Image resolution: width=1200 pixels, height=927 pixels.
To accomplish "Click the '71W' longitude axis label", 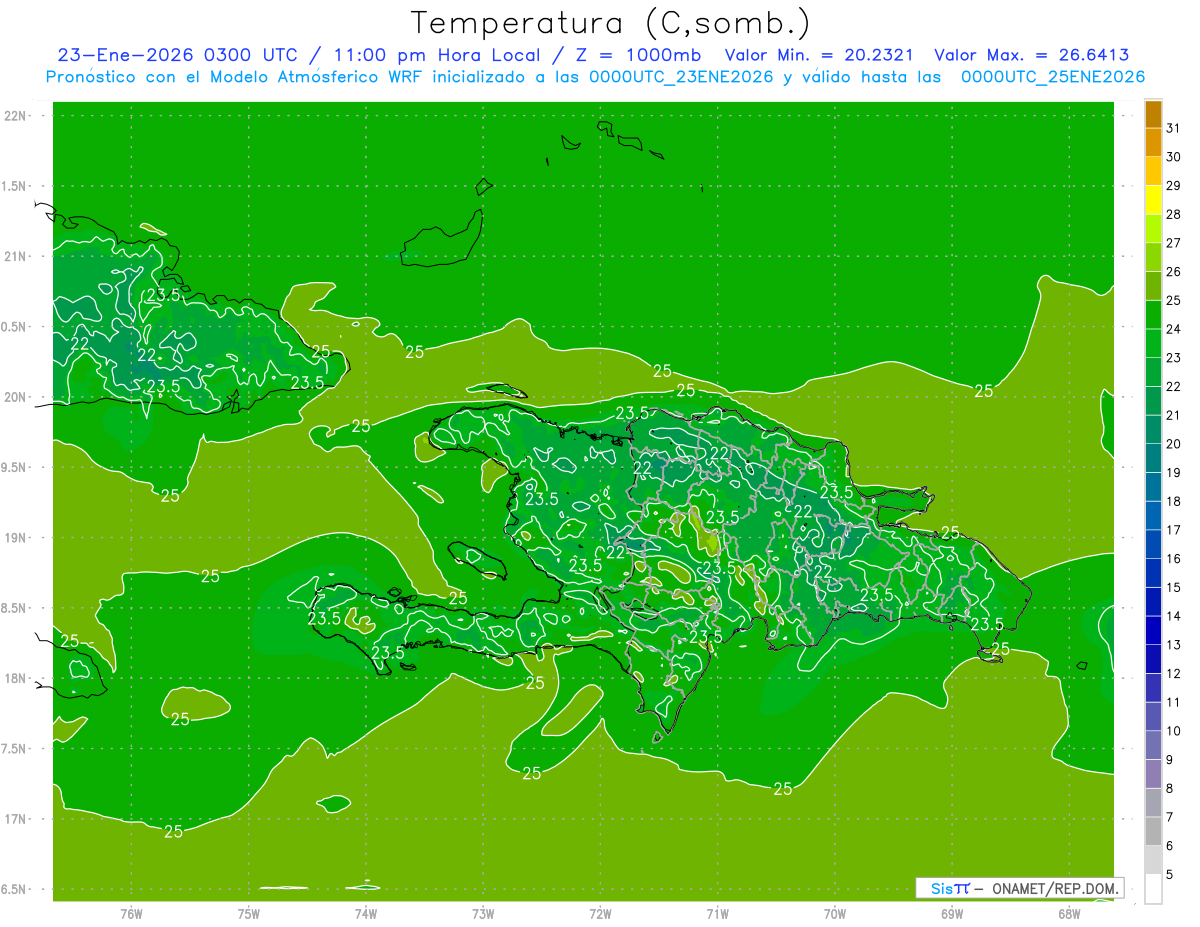I will (x=717, y=913).
